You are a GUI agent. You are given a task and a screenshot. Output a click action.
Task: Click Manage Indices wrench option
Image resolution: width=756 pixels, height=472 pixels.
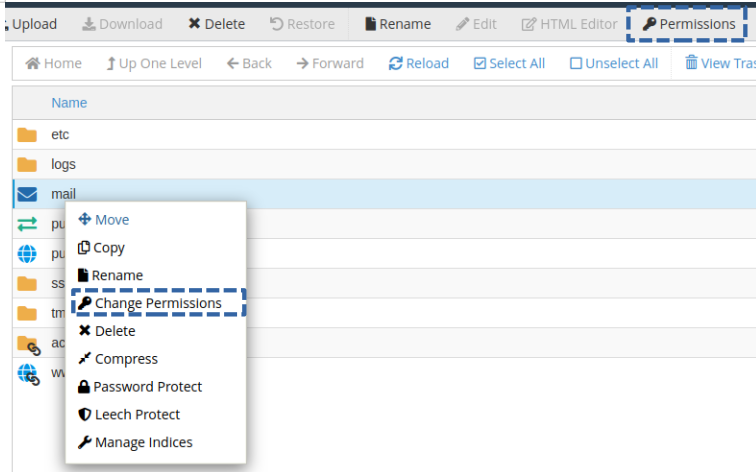click(x=135, y=442)
